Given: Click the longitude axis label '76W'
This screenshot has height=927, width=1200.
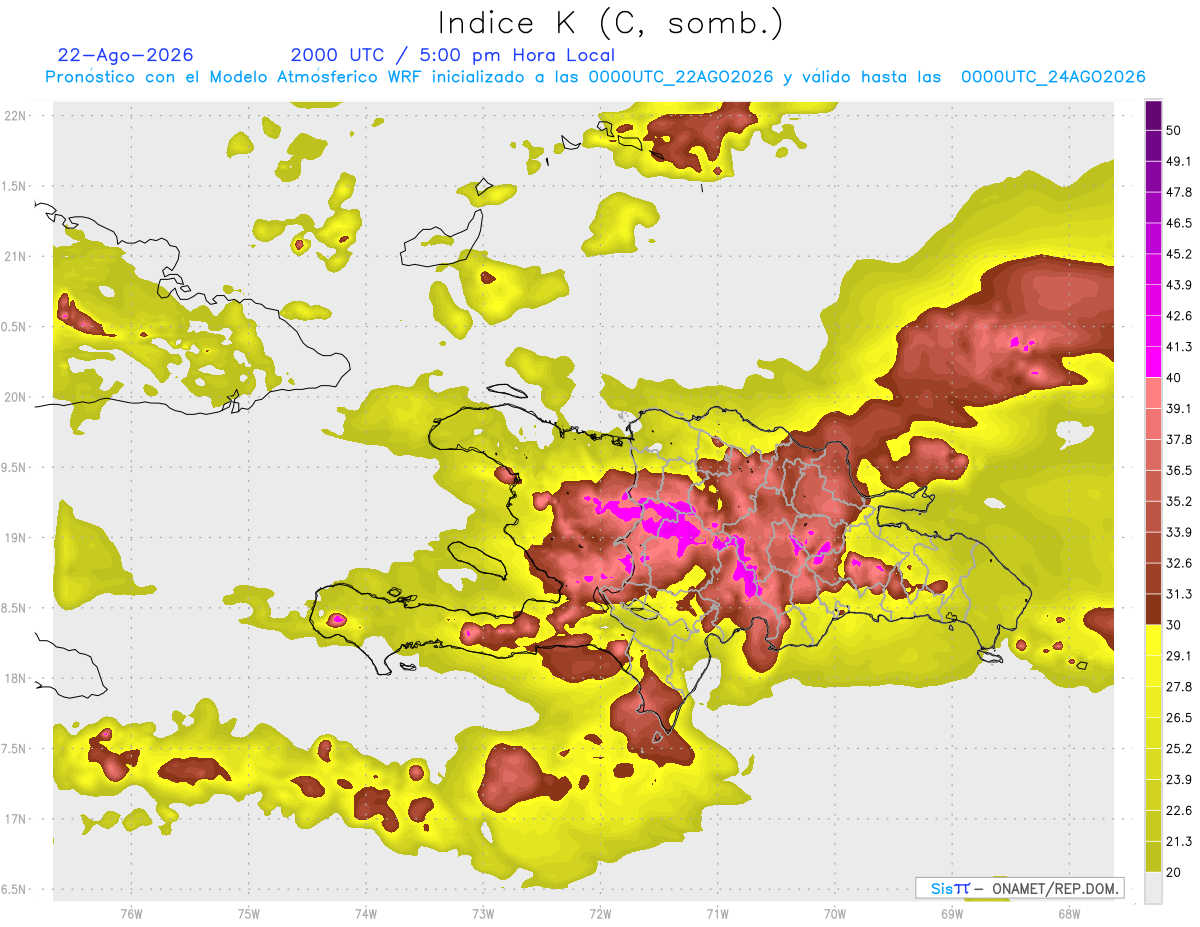Looking at the screenshot, I should pyautogui.click(x=131, y=914).
